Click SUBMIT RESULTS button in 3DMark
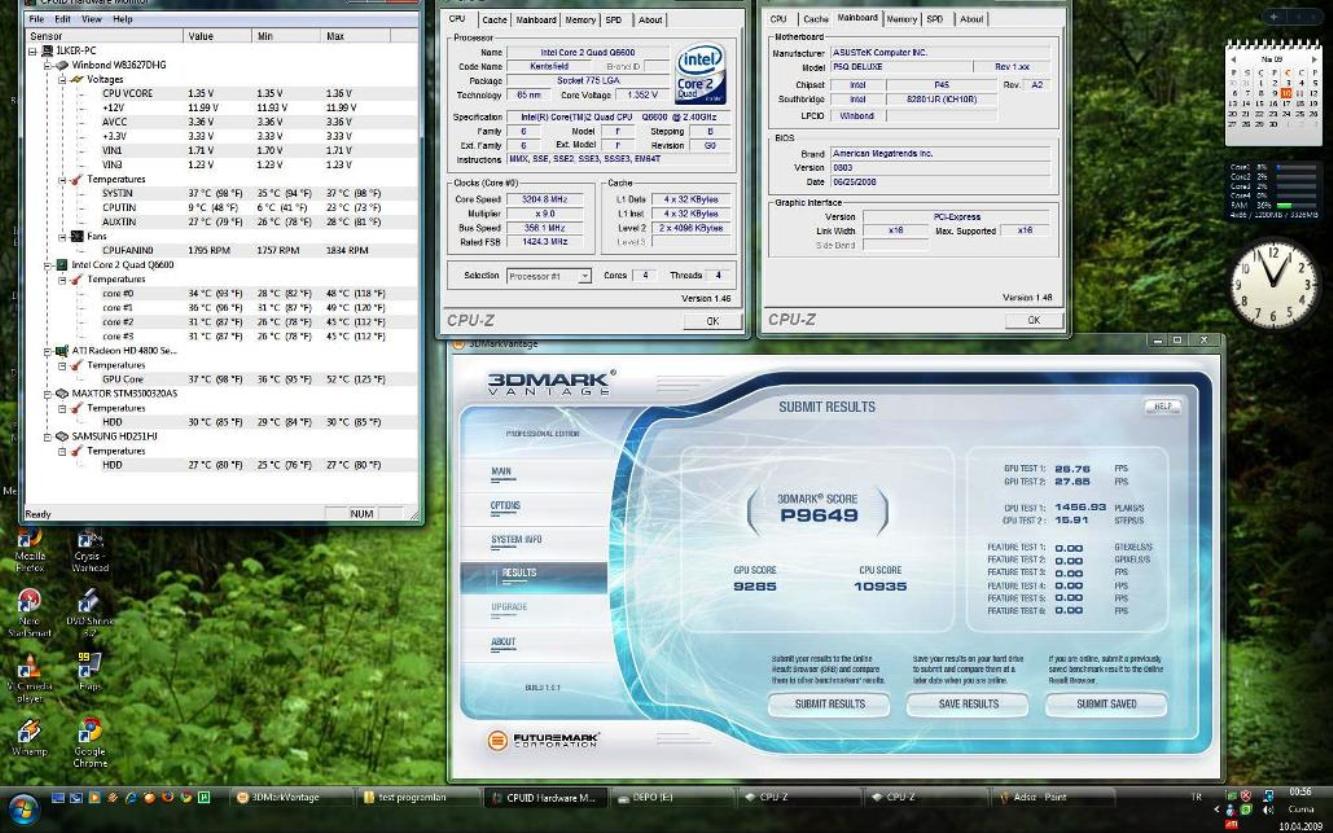This screenshot has width=1333, height=833. [x=829, y=704]
